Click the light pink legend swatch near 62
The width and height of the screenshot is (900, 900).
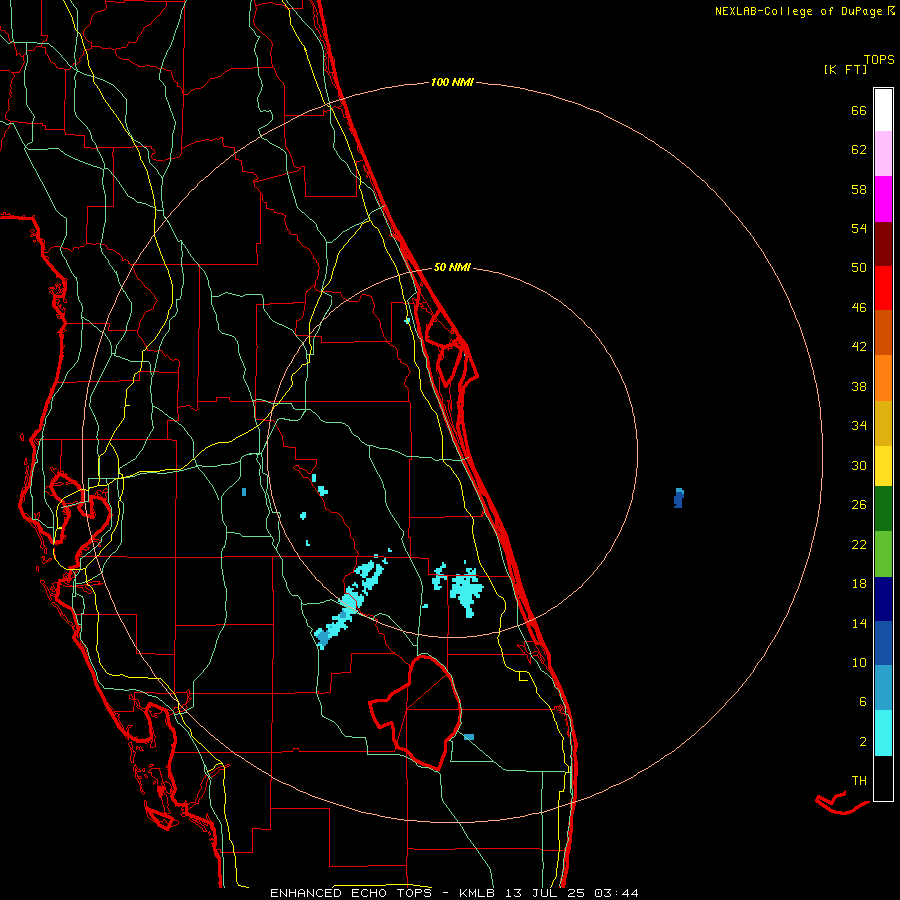point(883,154)
